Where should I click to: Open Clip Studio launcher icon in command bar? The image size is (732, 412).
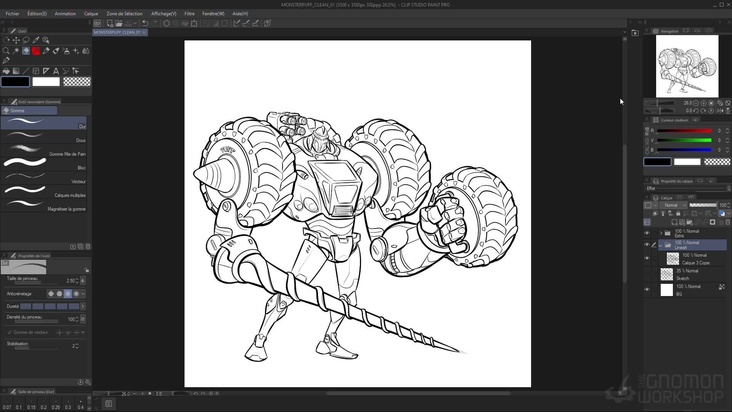pos(97,23)
